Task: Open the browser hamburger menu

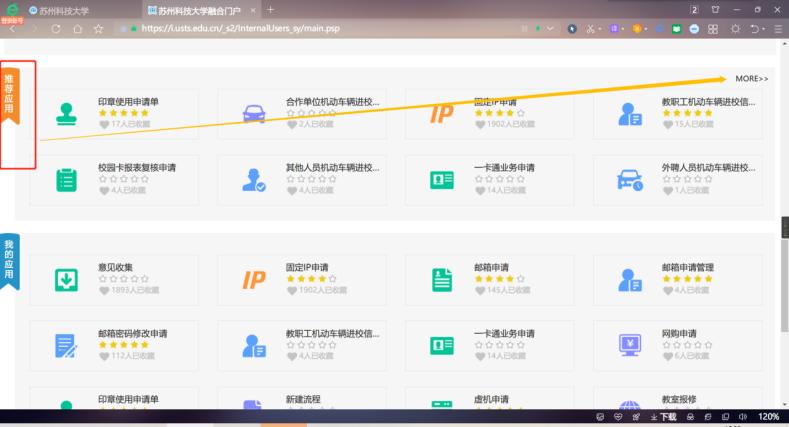Action: pos(777,29)
